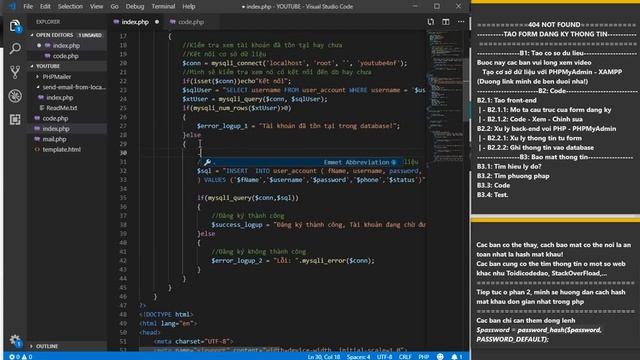
Task: Open the Help menu
Action: pos(189,7)
